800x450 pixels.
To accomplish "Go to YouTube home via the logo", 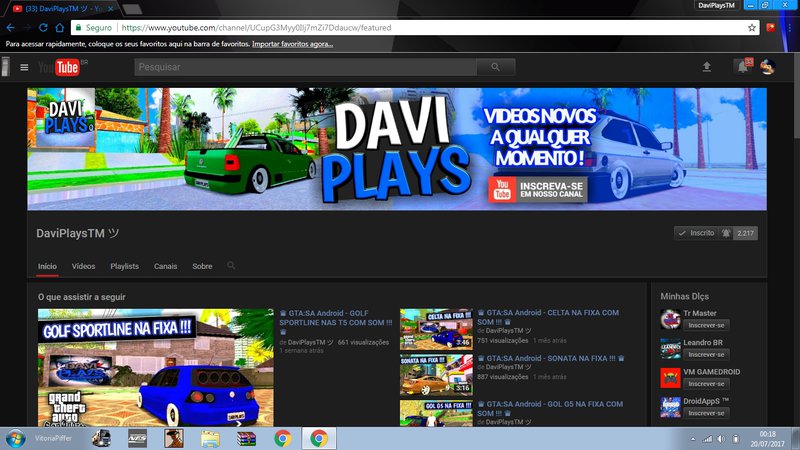I will click(x=59, y=67).
